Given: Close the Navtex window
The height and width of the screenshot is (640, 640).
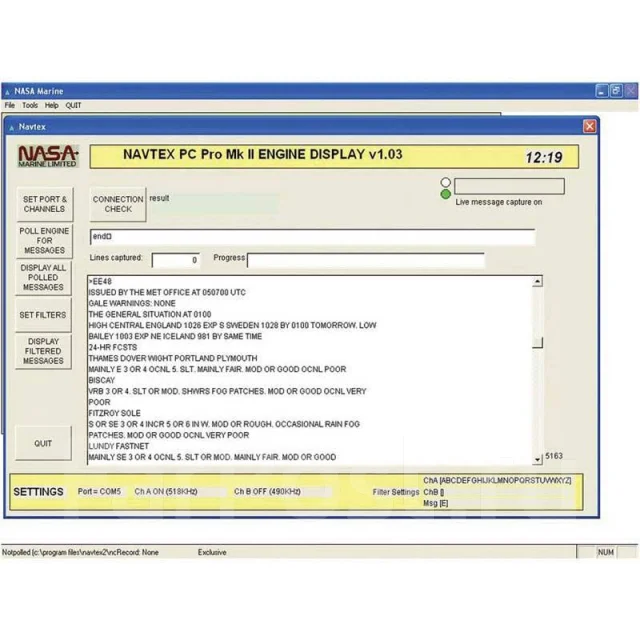Looking at the screenshot, I should (589, 127).
